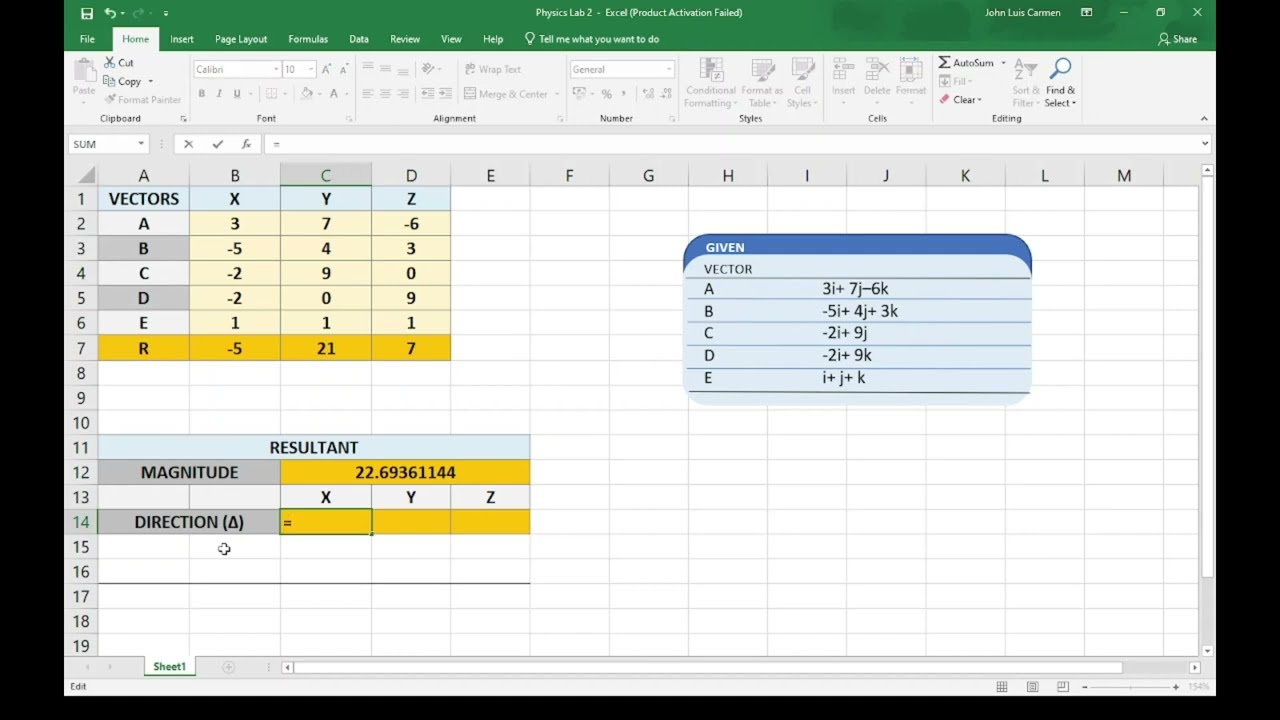Click the Decrease Font Size icon
Viewport: 1280px width, 720px height.
coord(344,69)
